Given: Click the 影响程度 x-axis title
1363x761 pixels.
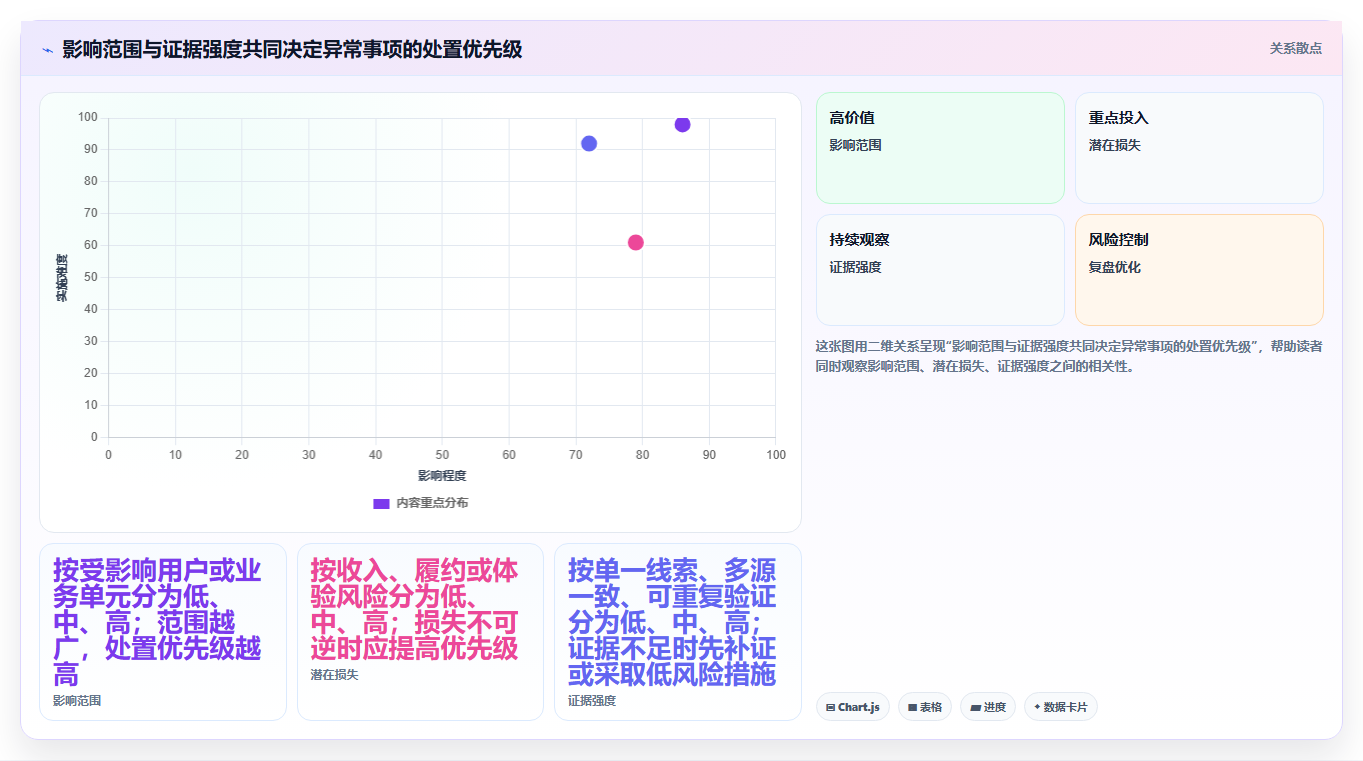Looking at the screenshot, I should (442, 476).
